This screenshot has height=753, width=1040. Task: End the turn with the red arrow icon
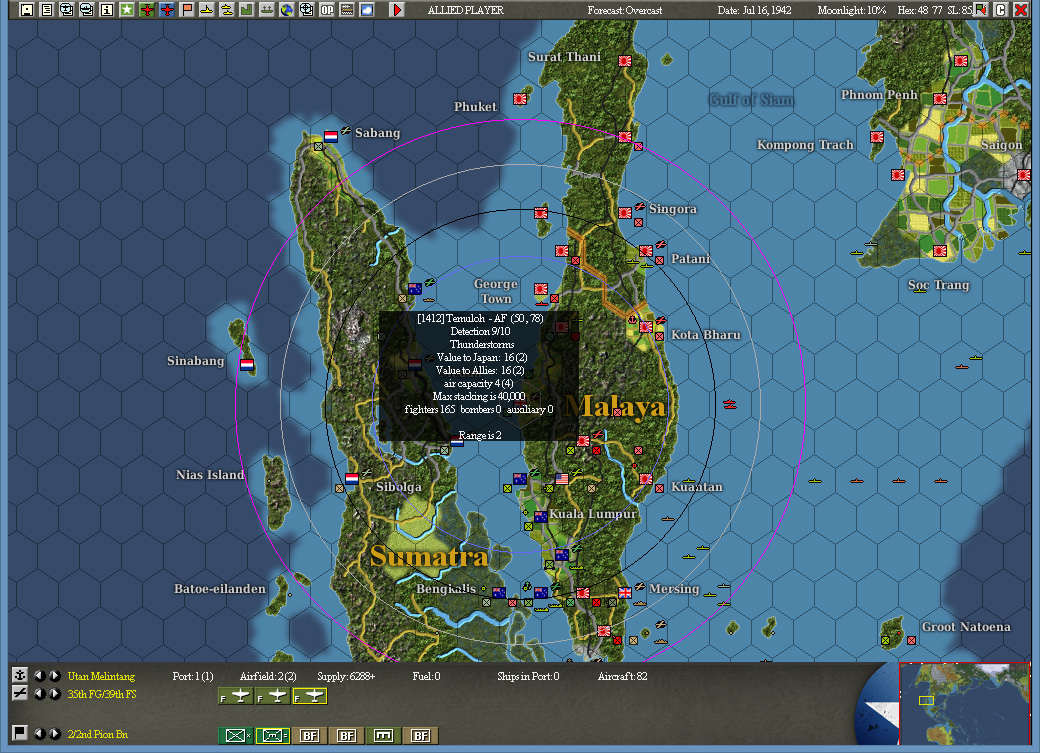(395, 13)
